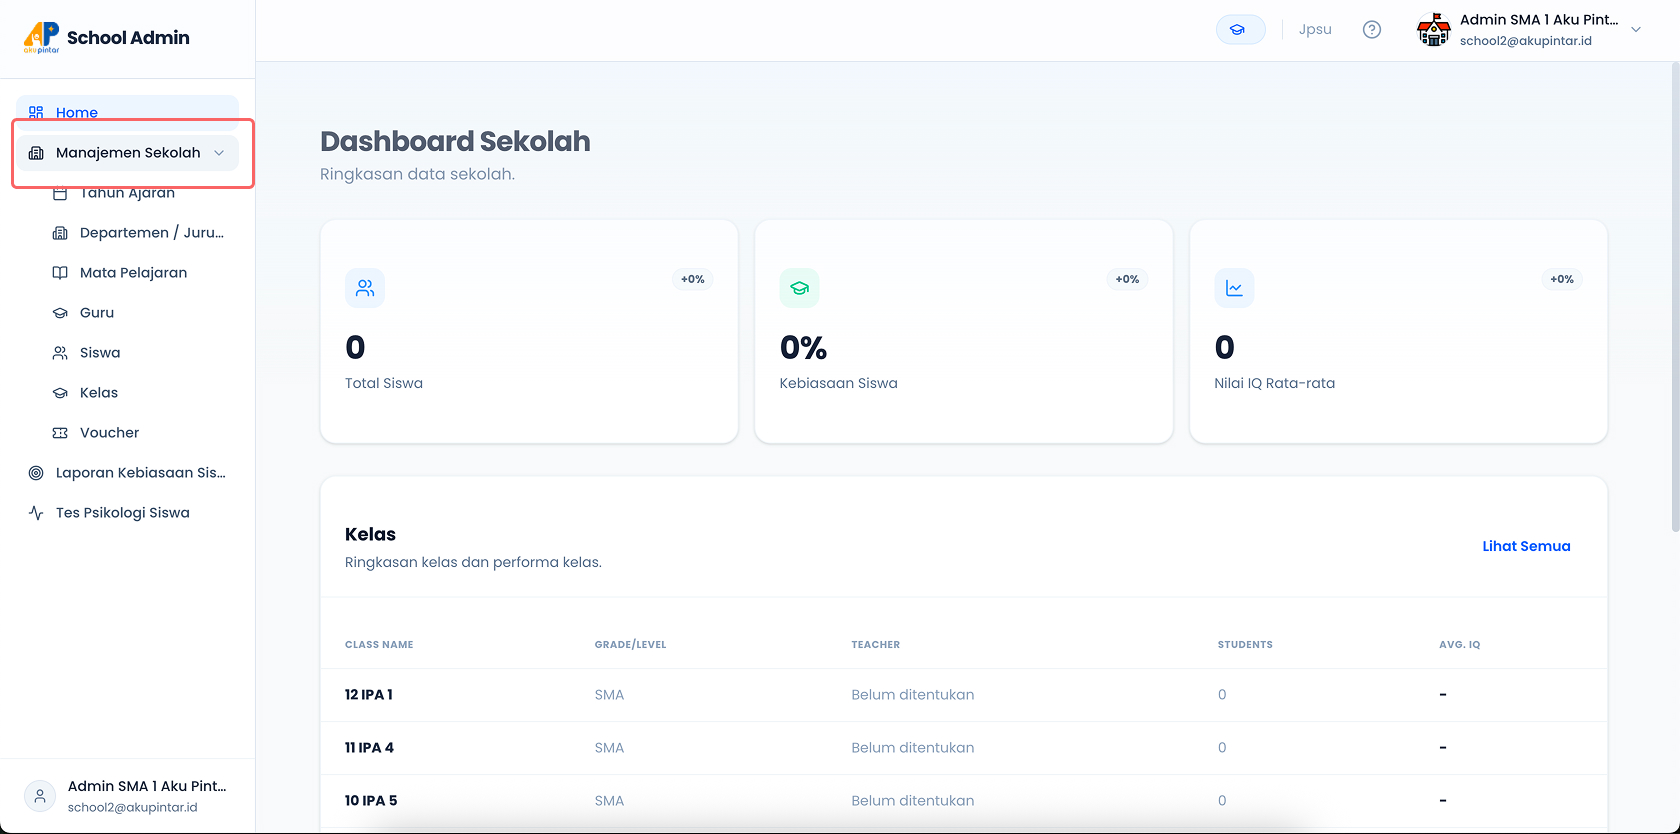This screenshot has width=1680, height=834.
Task: Click the "STUDENTS" column header
Action: coord(1245,645)
